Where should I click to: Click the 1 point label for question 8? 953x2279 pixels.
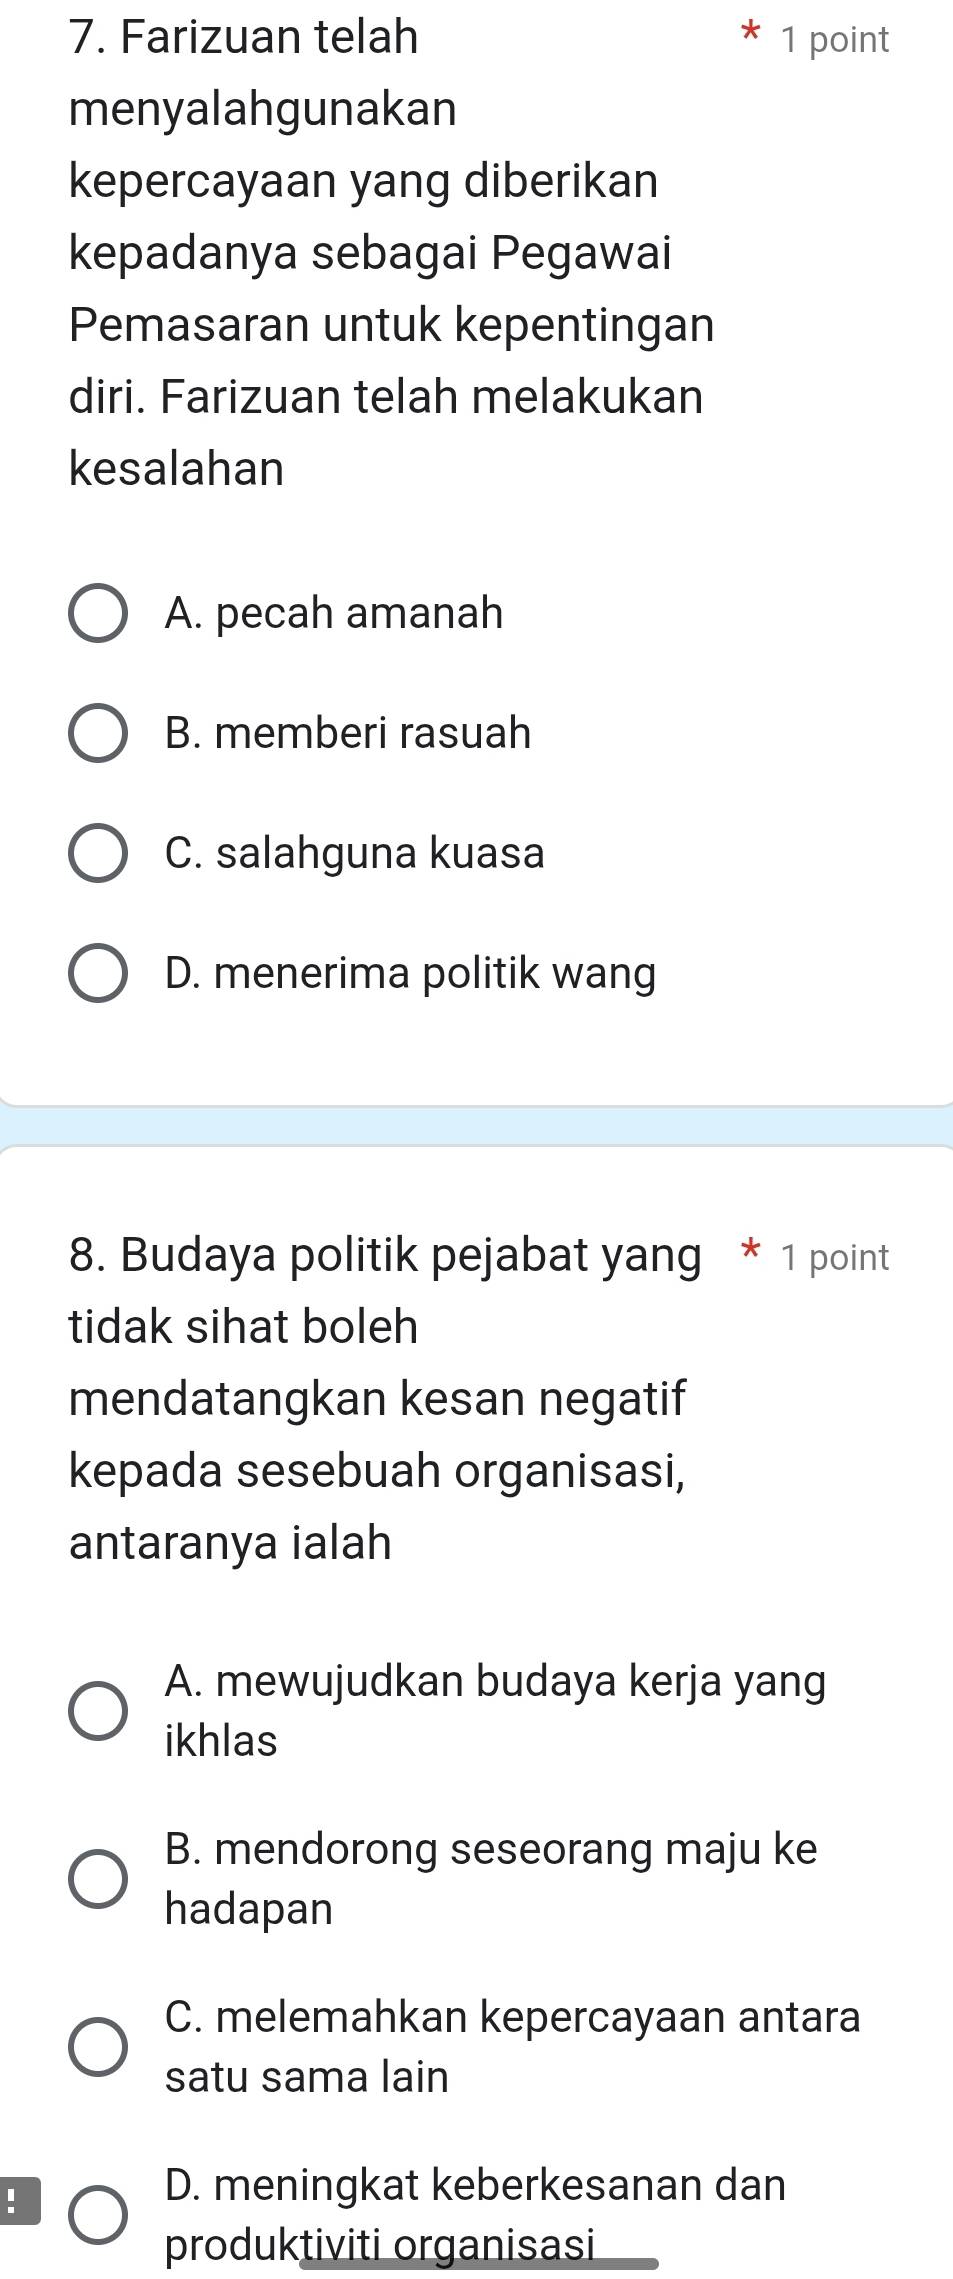(x=833, y=1257)
